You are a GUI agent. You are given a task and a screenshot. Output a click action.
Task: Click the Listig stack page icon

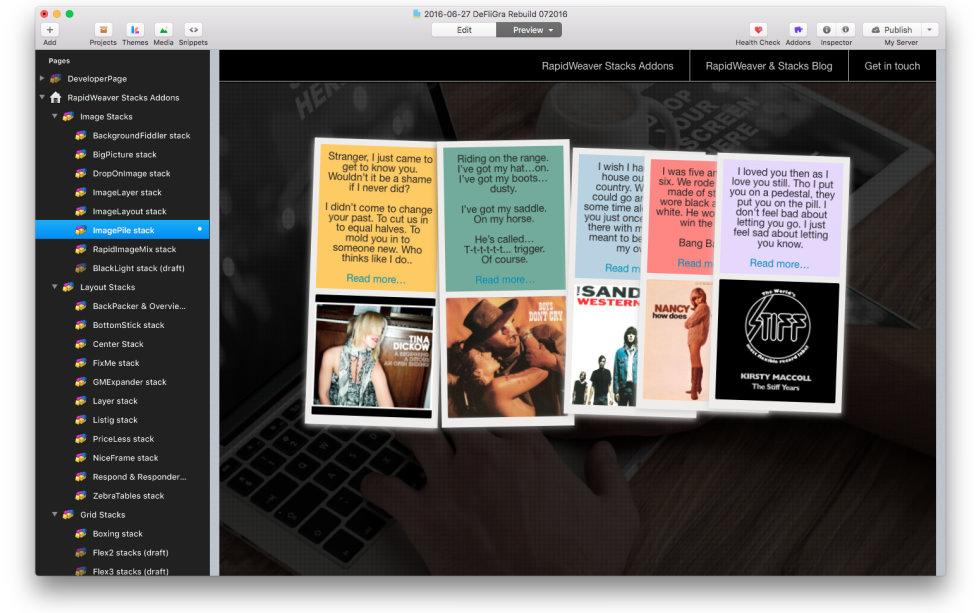click(x=81, y=420)
